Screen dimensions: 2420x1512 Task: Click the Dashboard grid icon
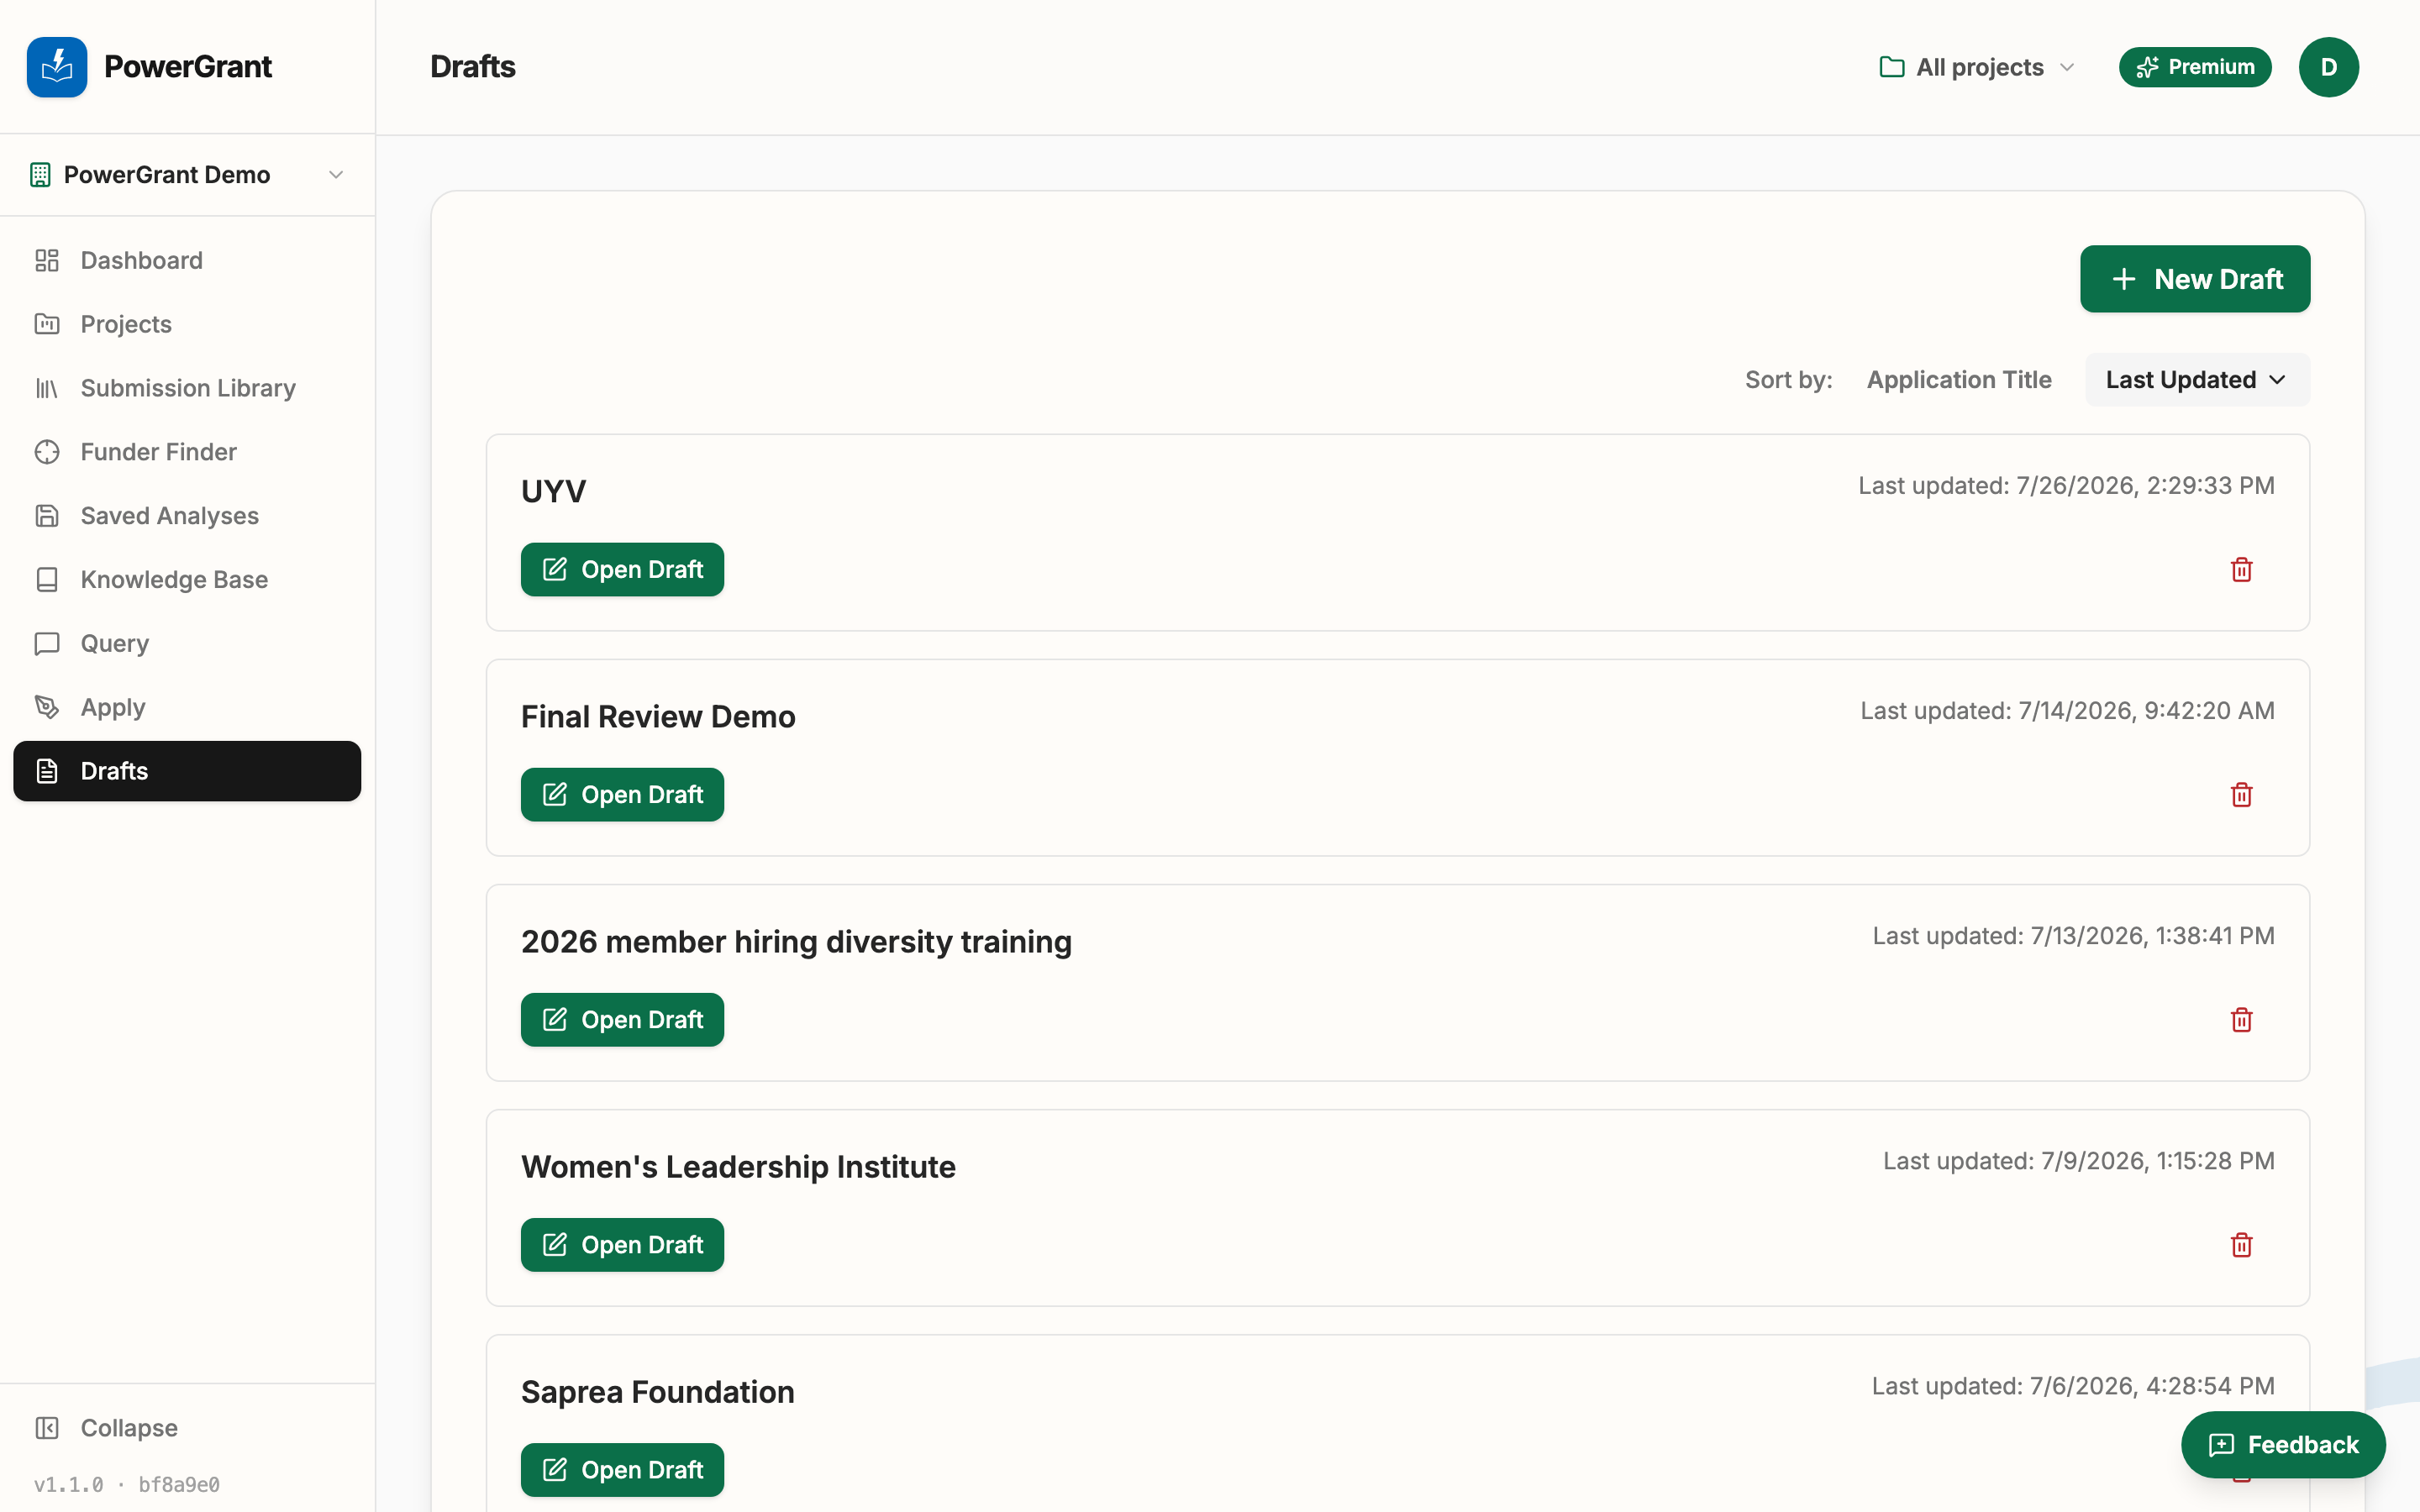tap(47, 260)
